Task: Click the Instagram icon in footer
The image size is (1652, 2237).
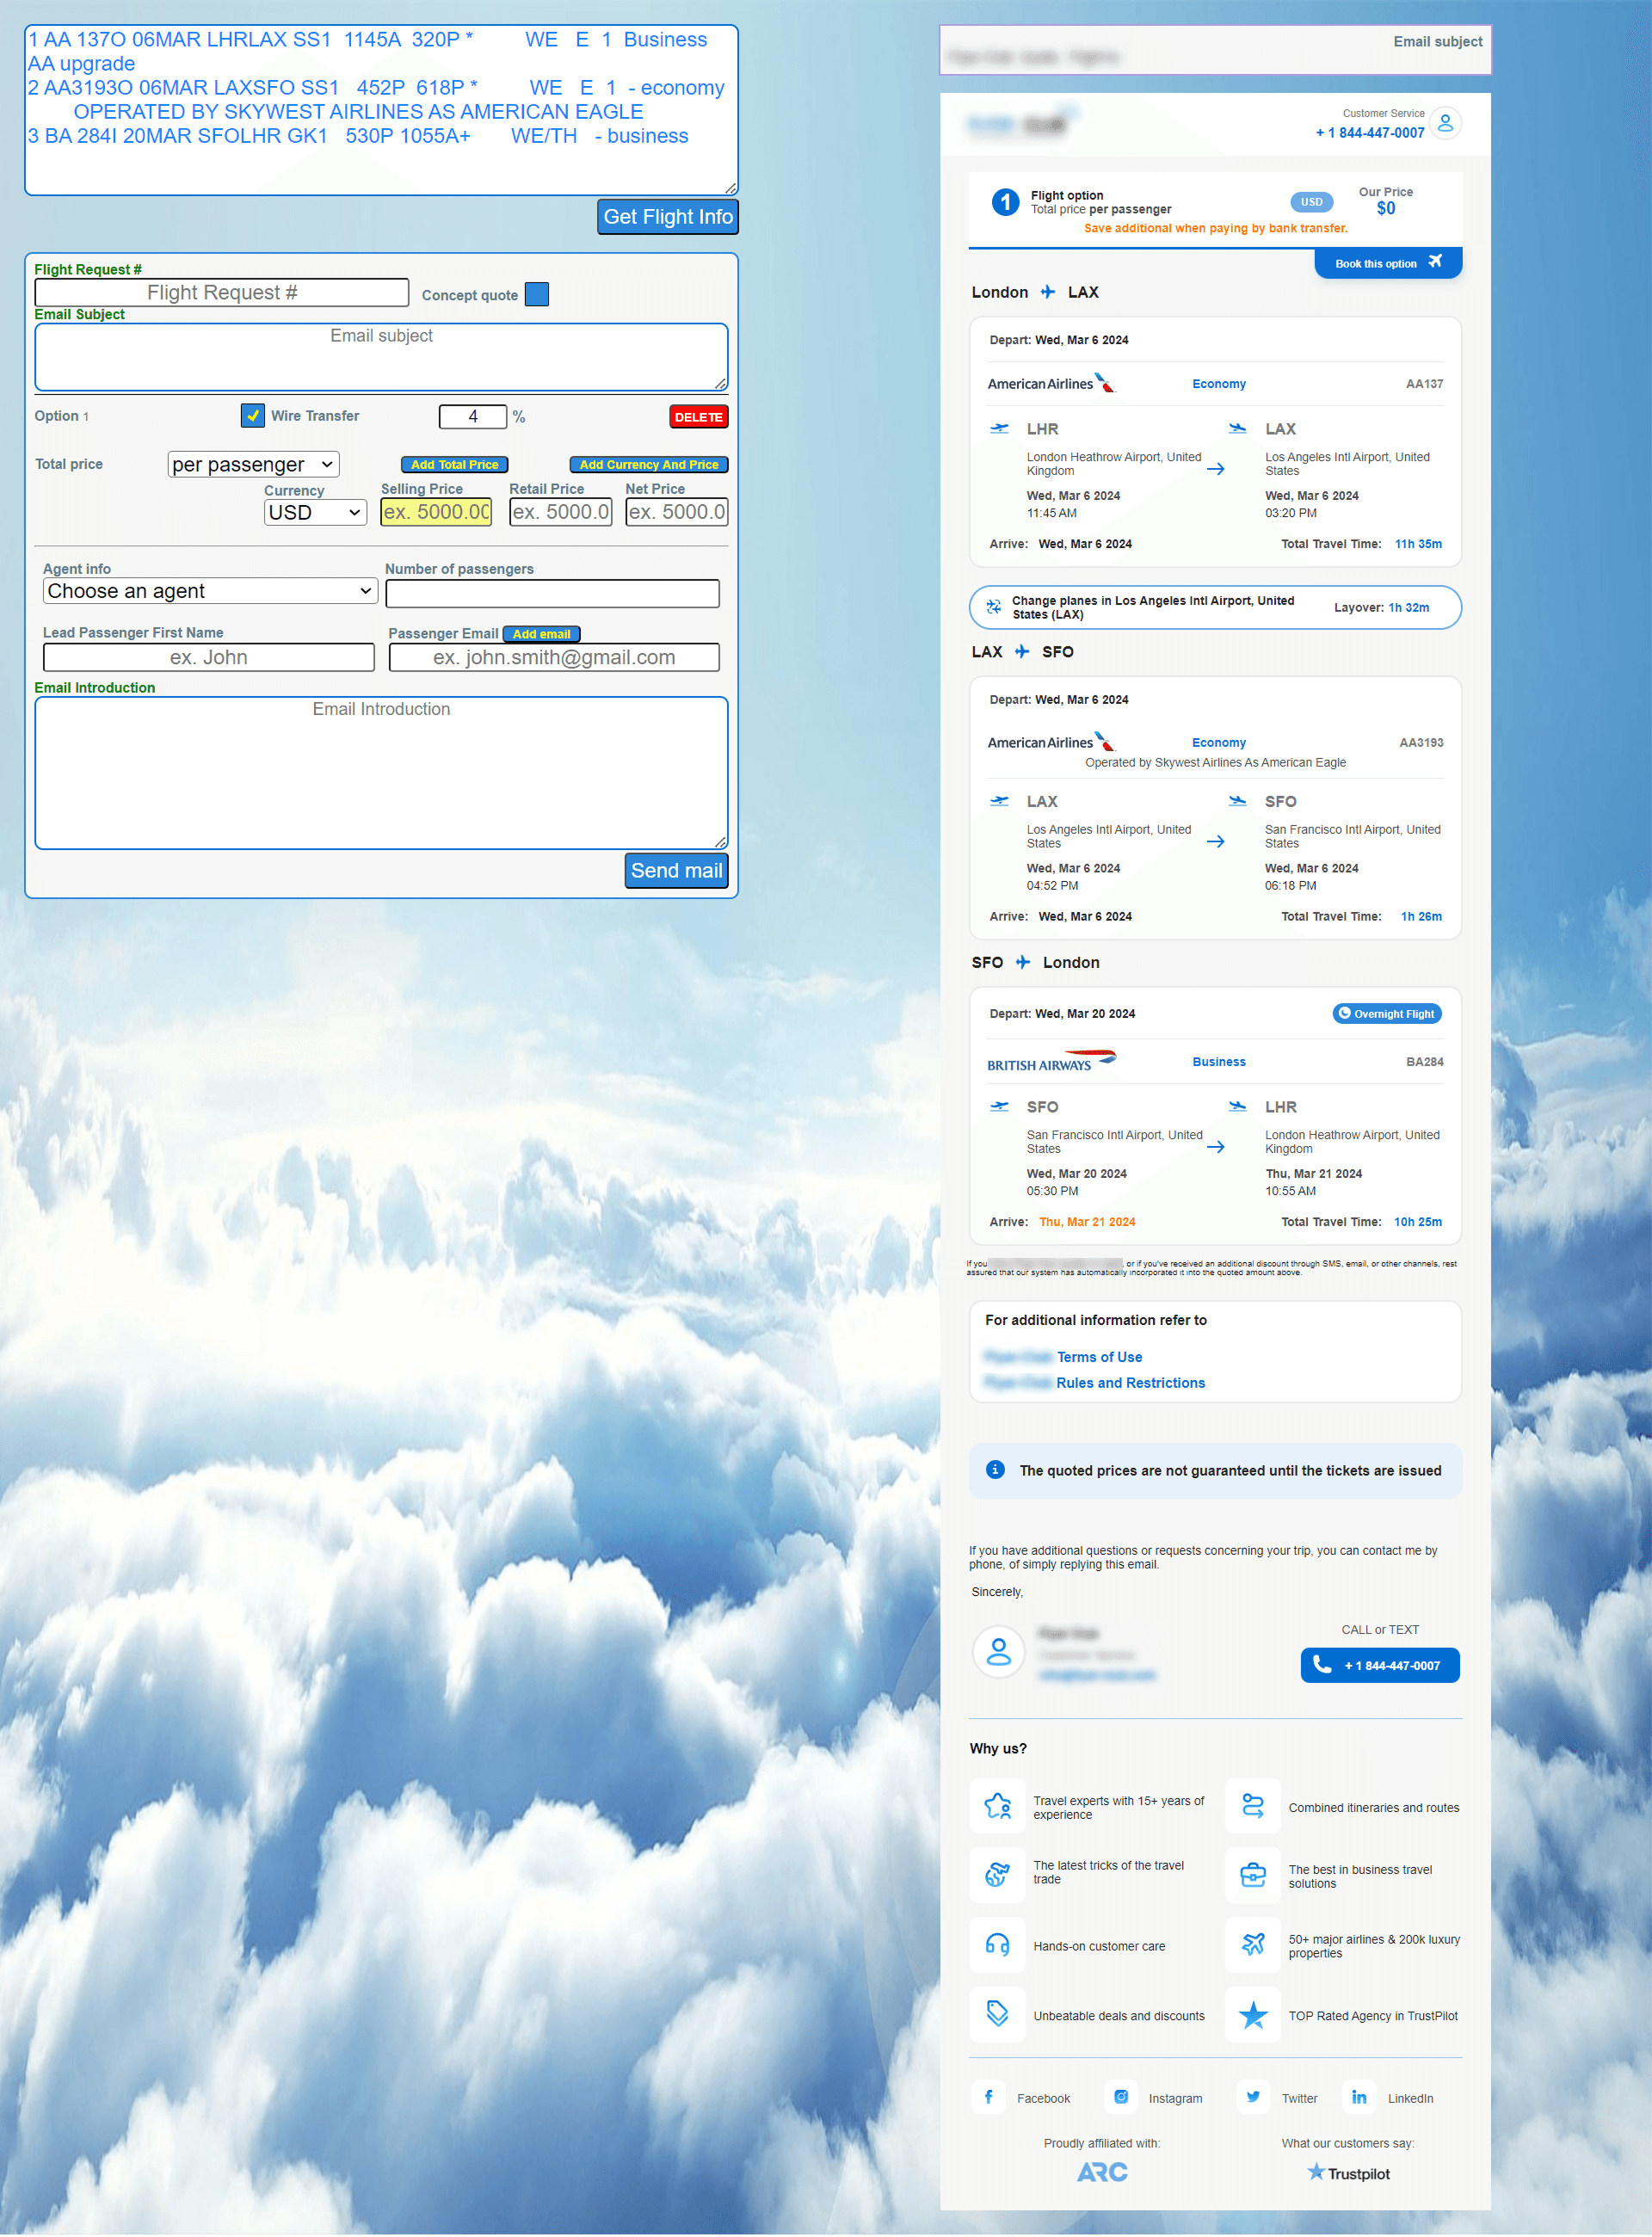Action: tap(1121, 2097)
